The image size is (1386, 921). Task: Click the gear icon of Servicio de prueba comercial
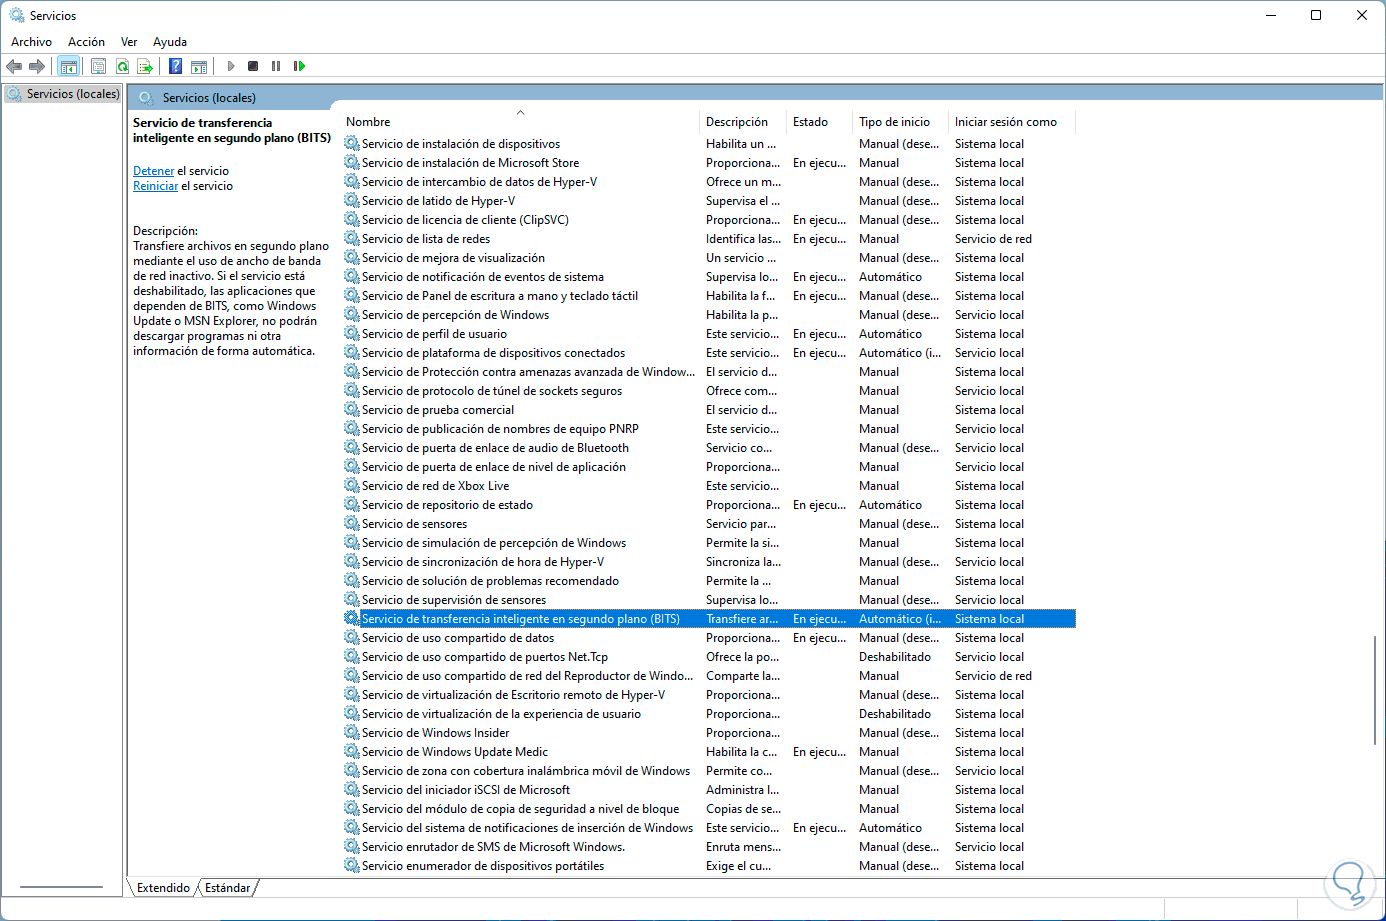(x=352, y=409)
